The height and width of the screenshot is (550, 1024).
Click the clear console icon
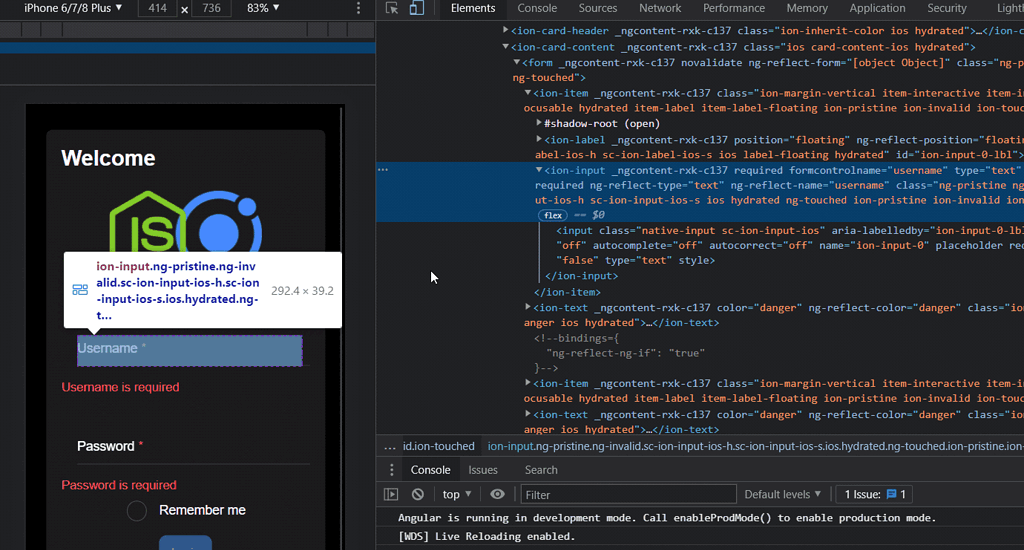418,494
